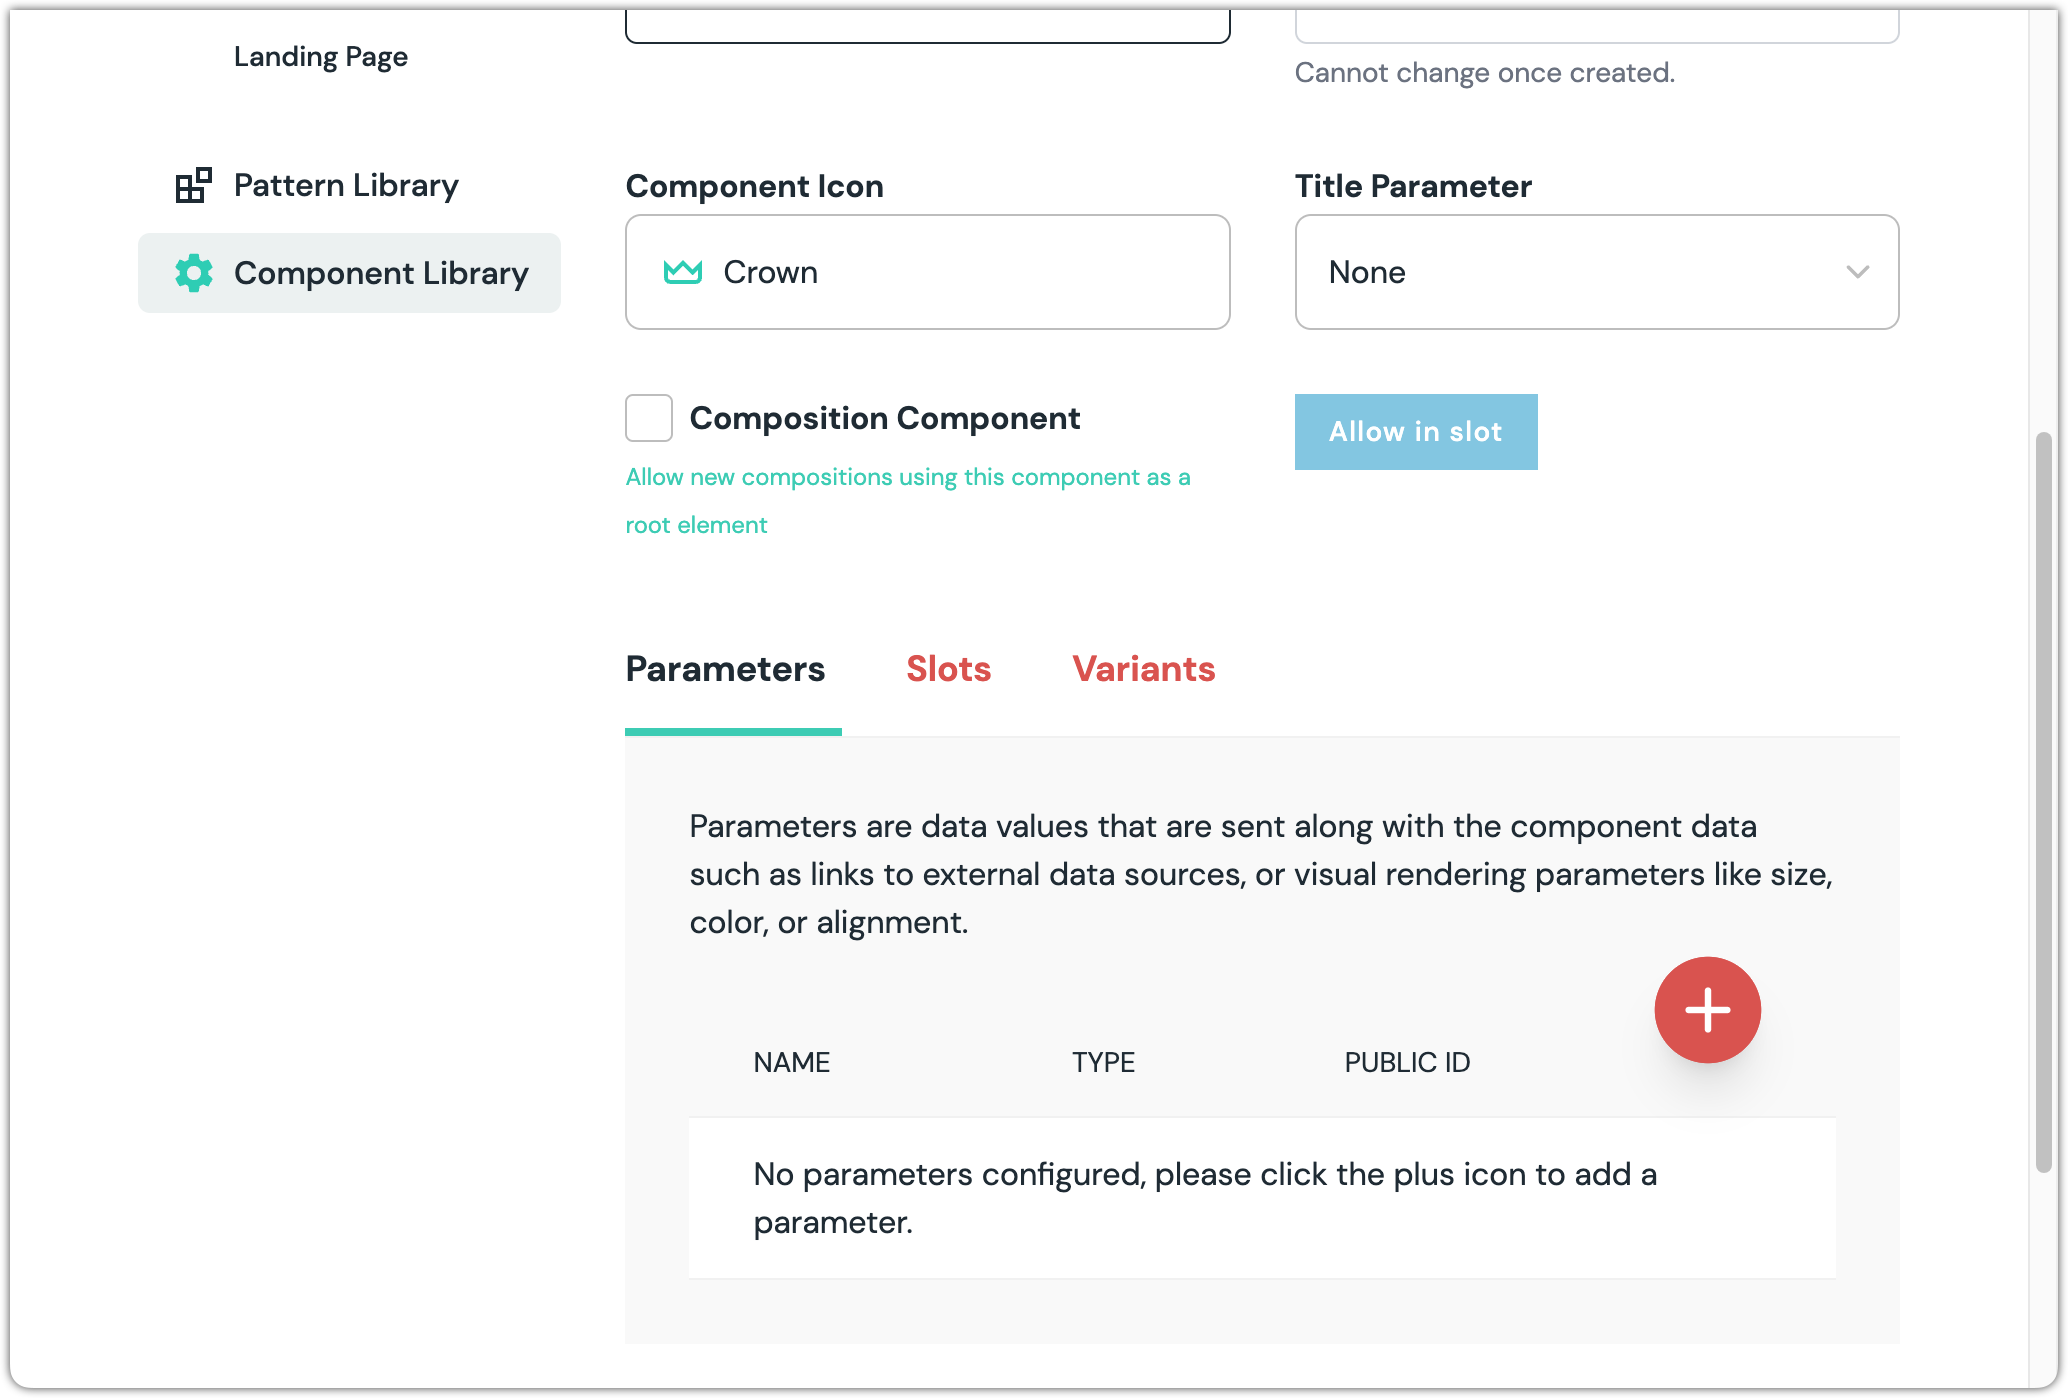
Task: Open Pattern Library from the sidebar
Action: click(346, 185)
